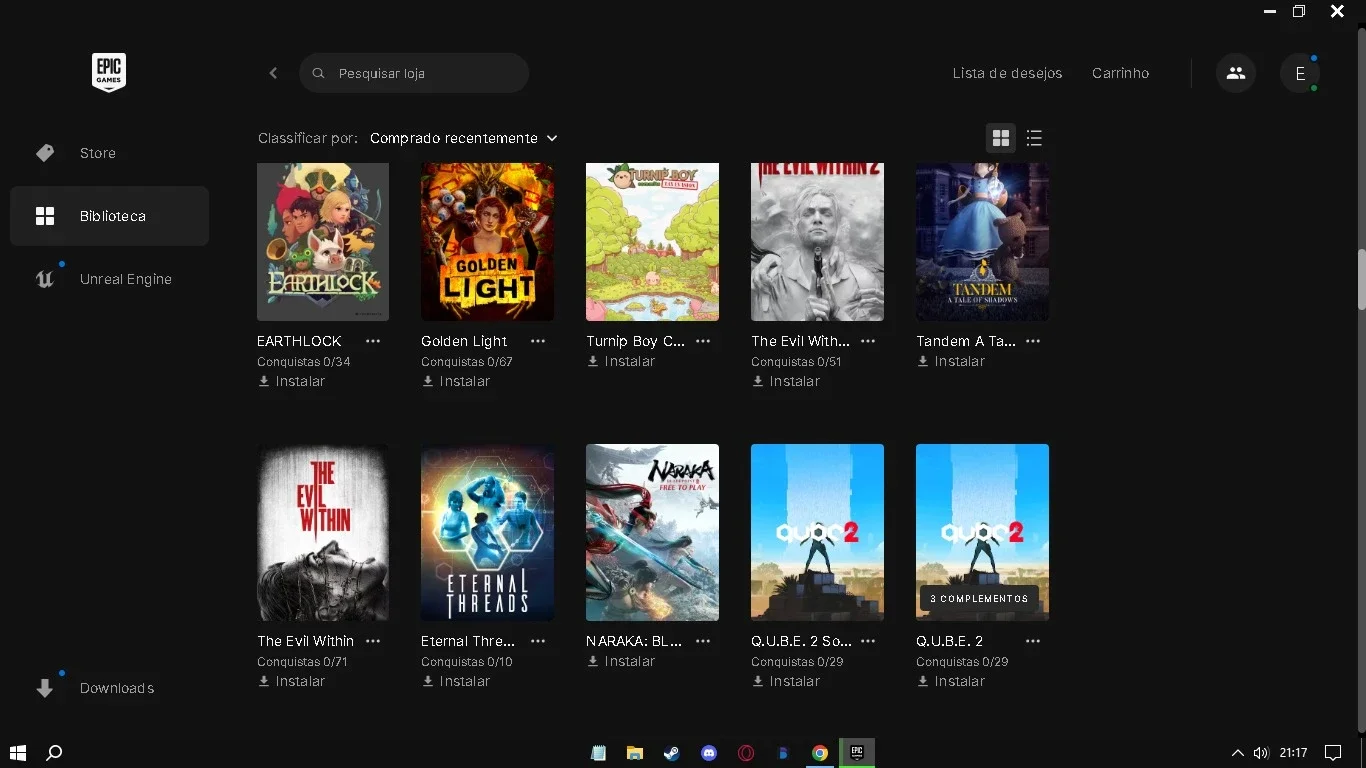Open the friends list icon
This screenshot has height=768, width=1366.
[1236, 73]
